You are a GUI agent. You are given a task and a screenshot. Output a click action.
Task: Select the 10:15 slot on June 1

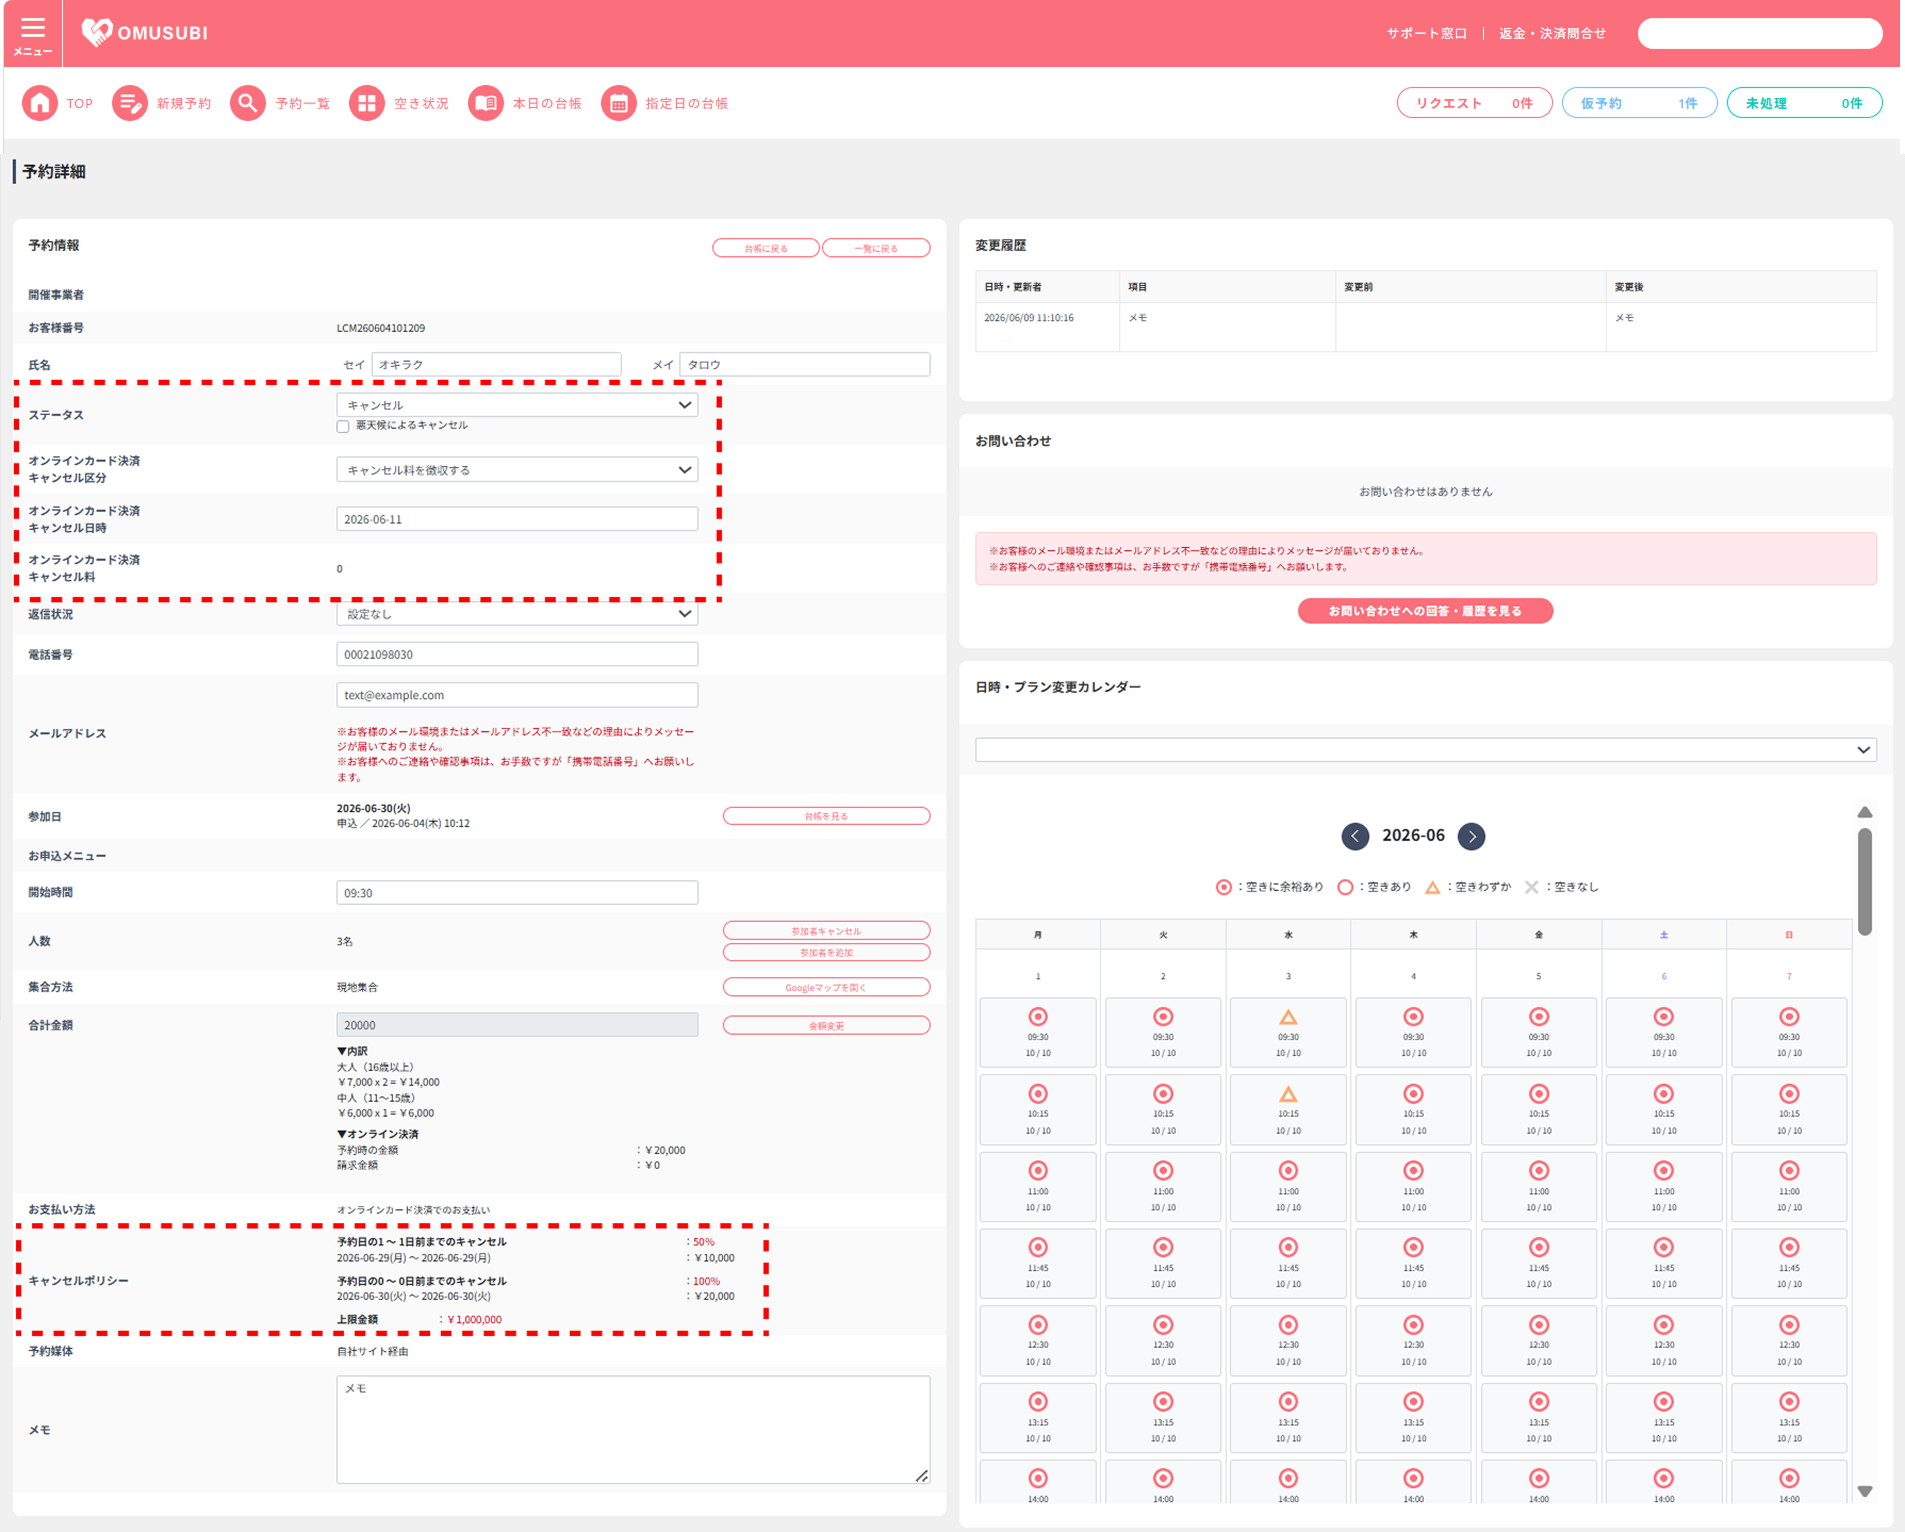[x=1038, y=1109]
